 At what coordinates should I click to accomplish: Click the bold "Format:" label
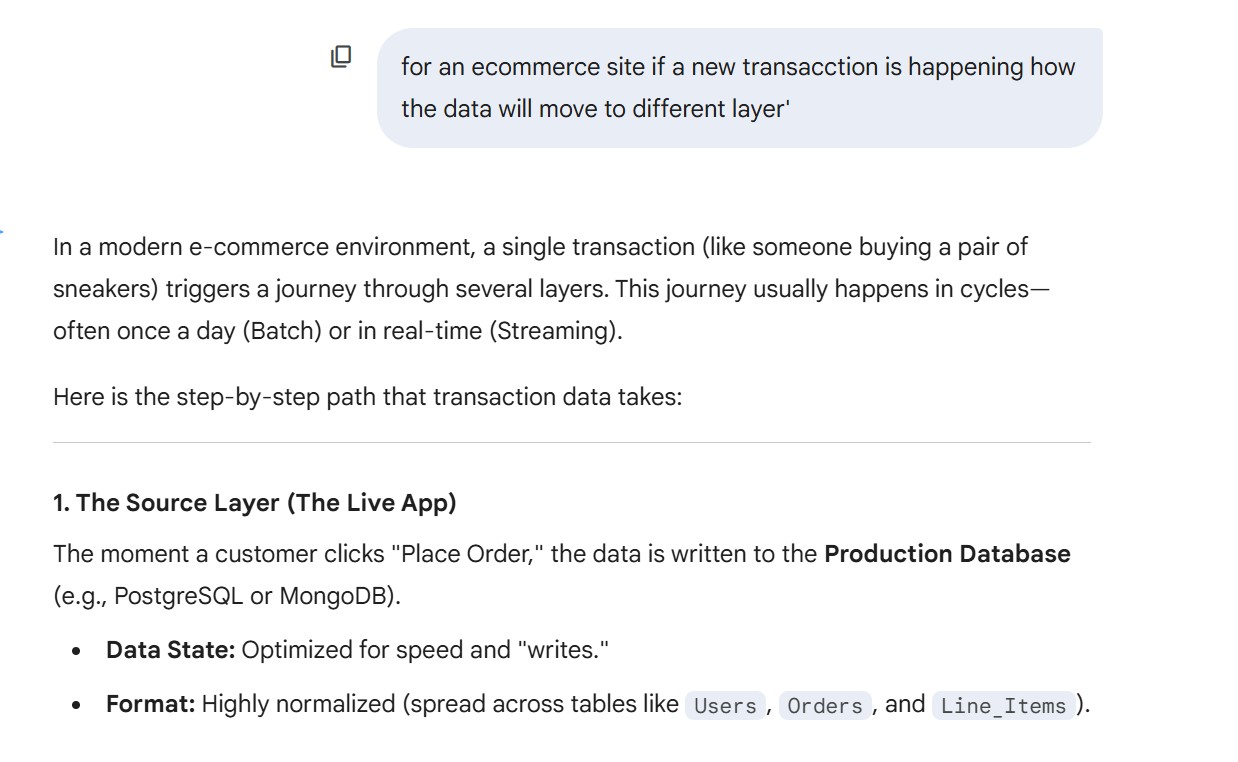point(150,704)
